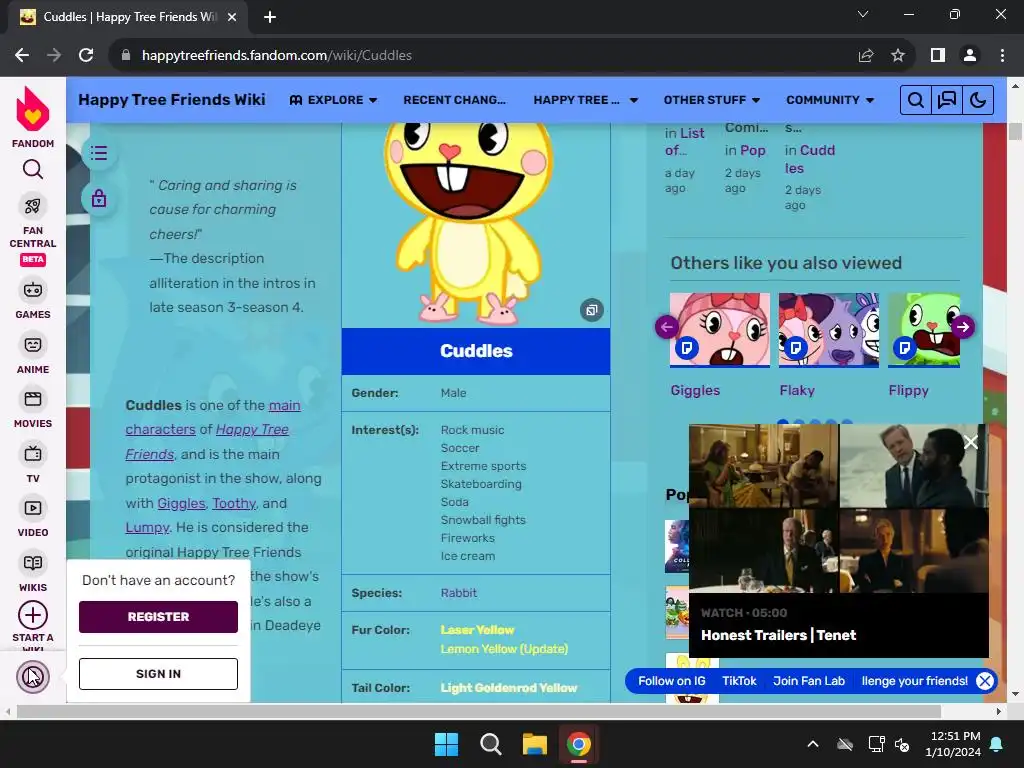Toggle dark theme moon icon

[x=978, y=100]
